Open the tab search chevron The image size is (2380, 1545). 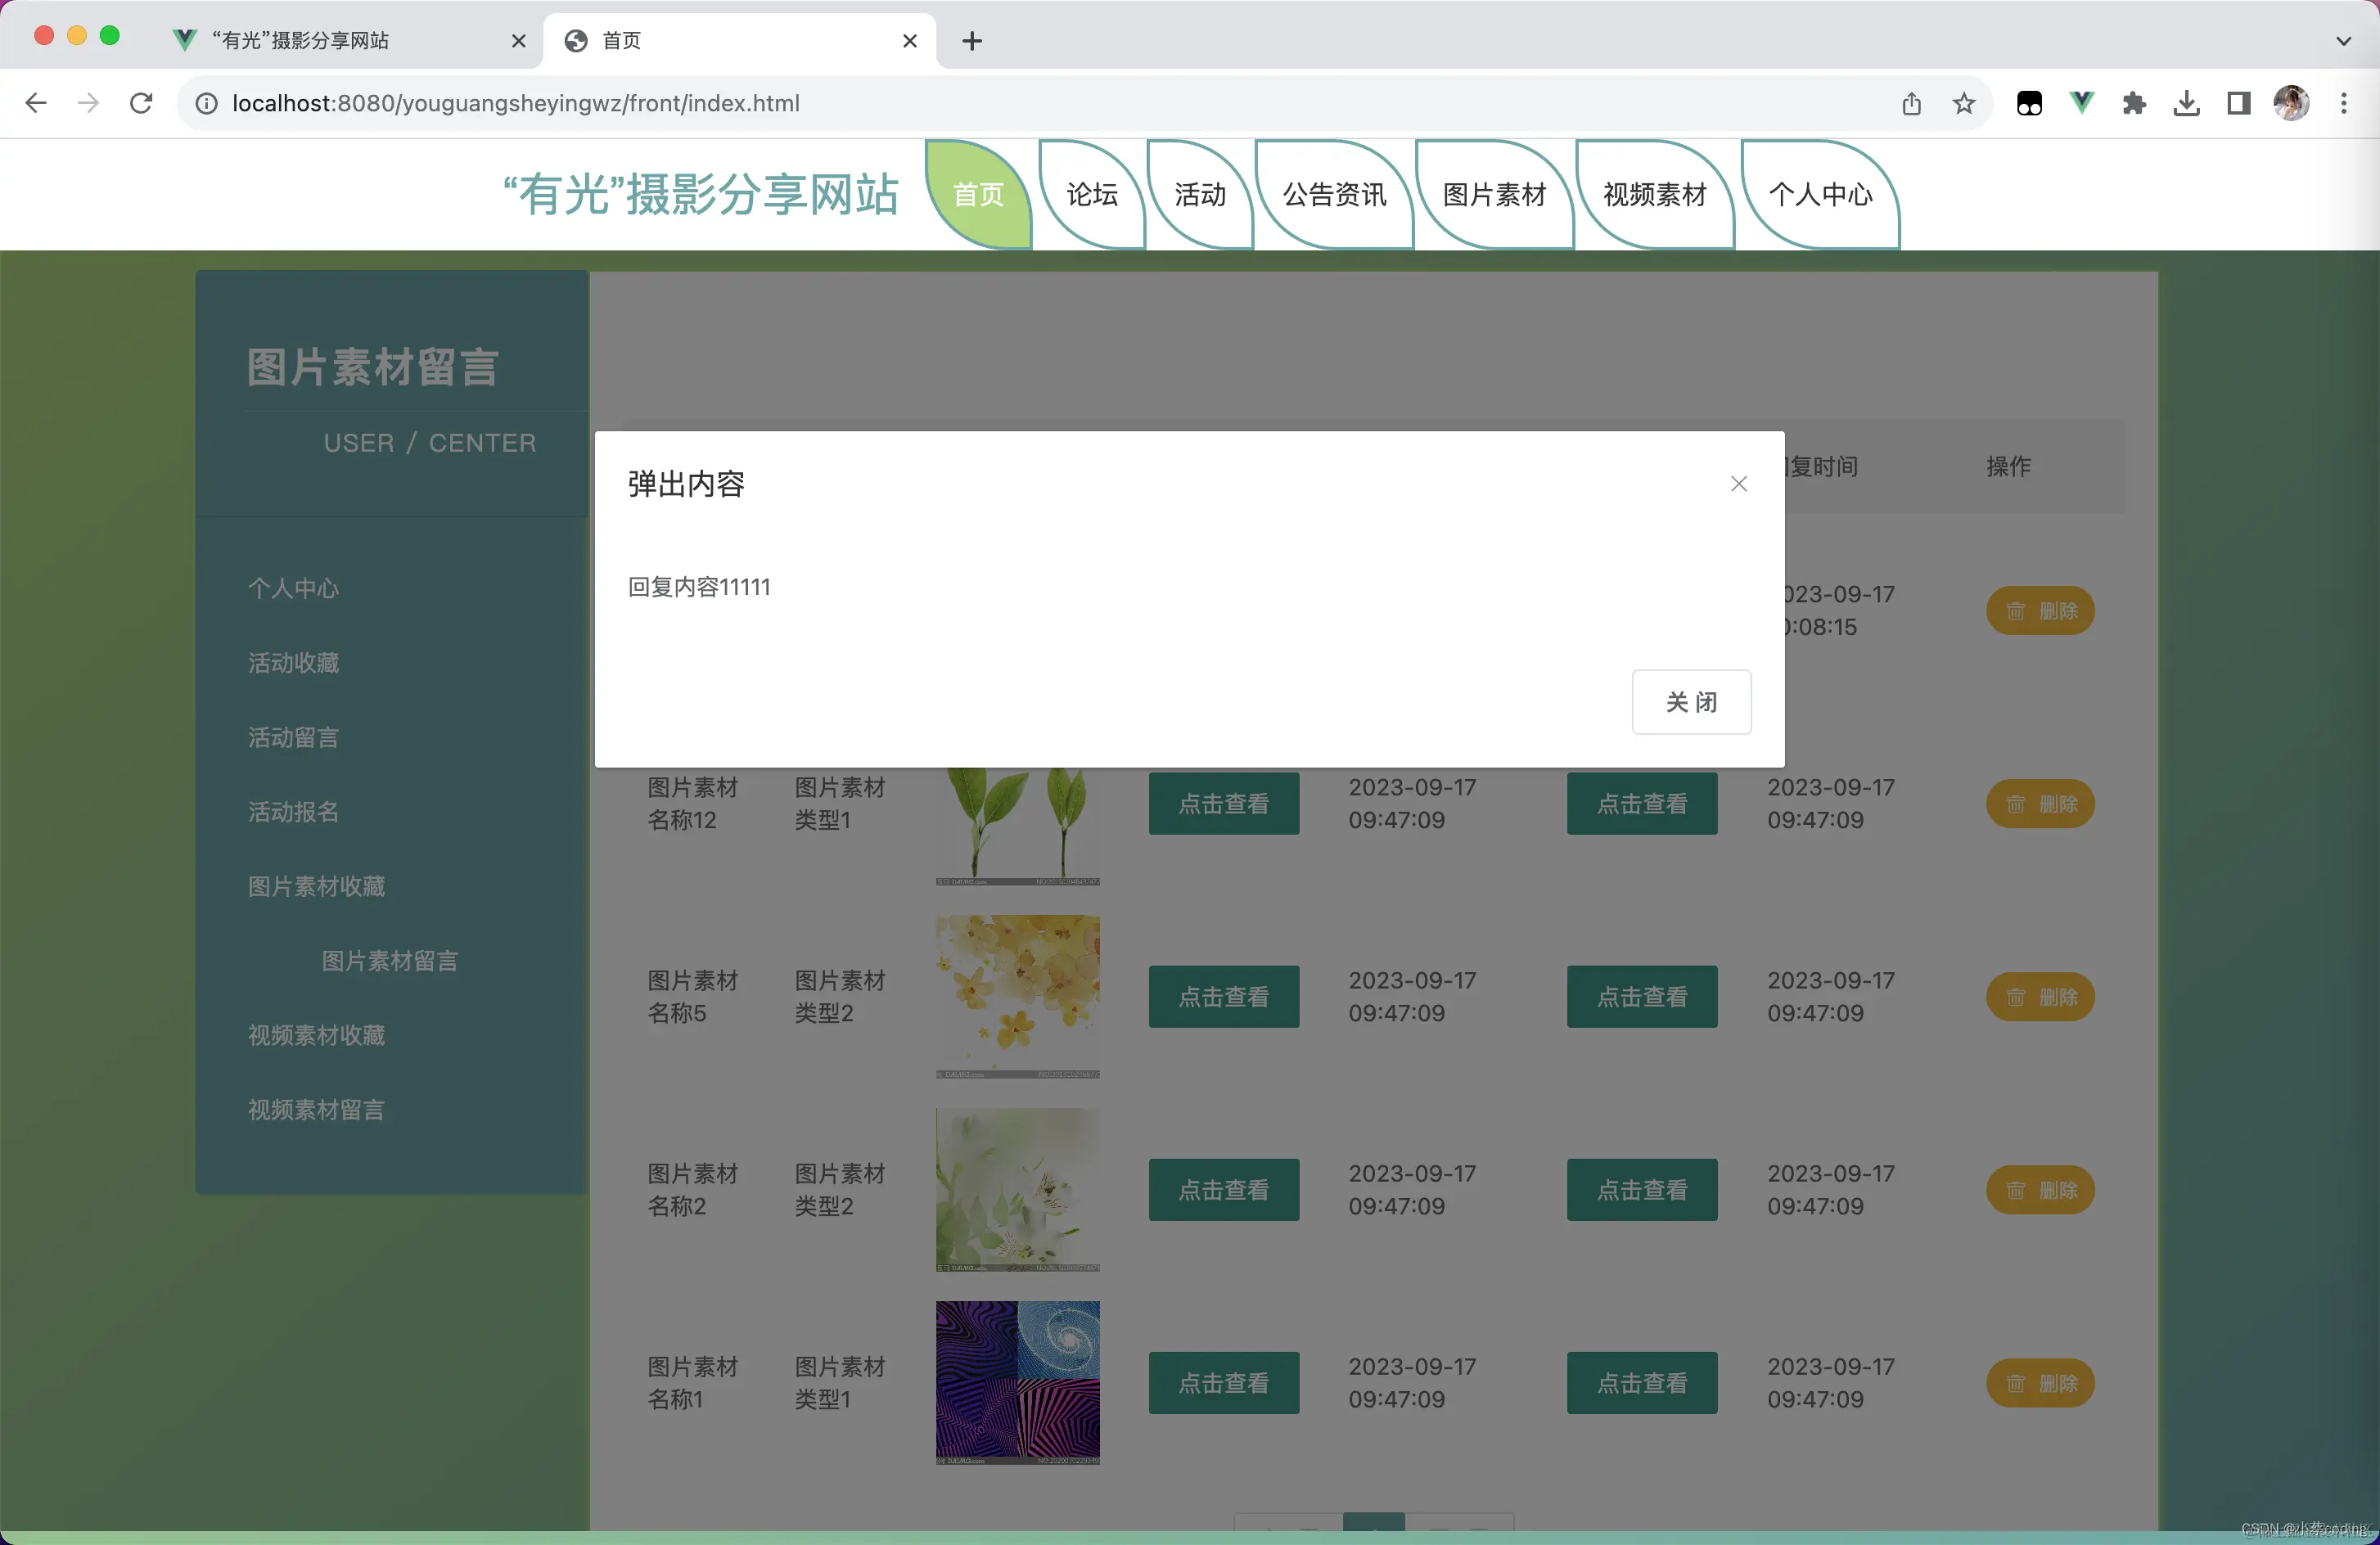tap(2342, 41)
